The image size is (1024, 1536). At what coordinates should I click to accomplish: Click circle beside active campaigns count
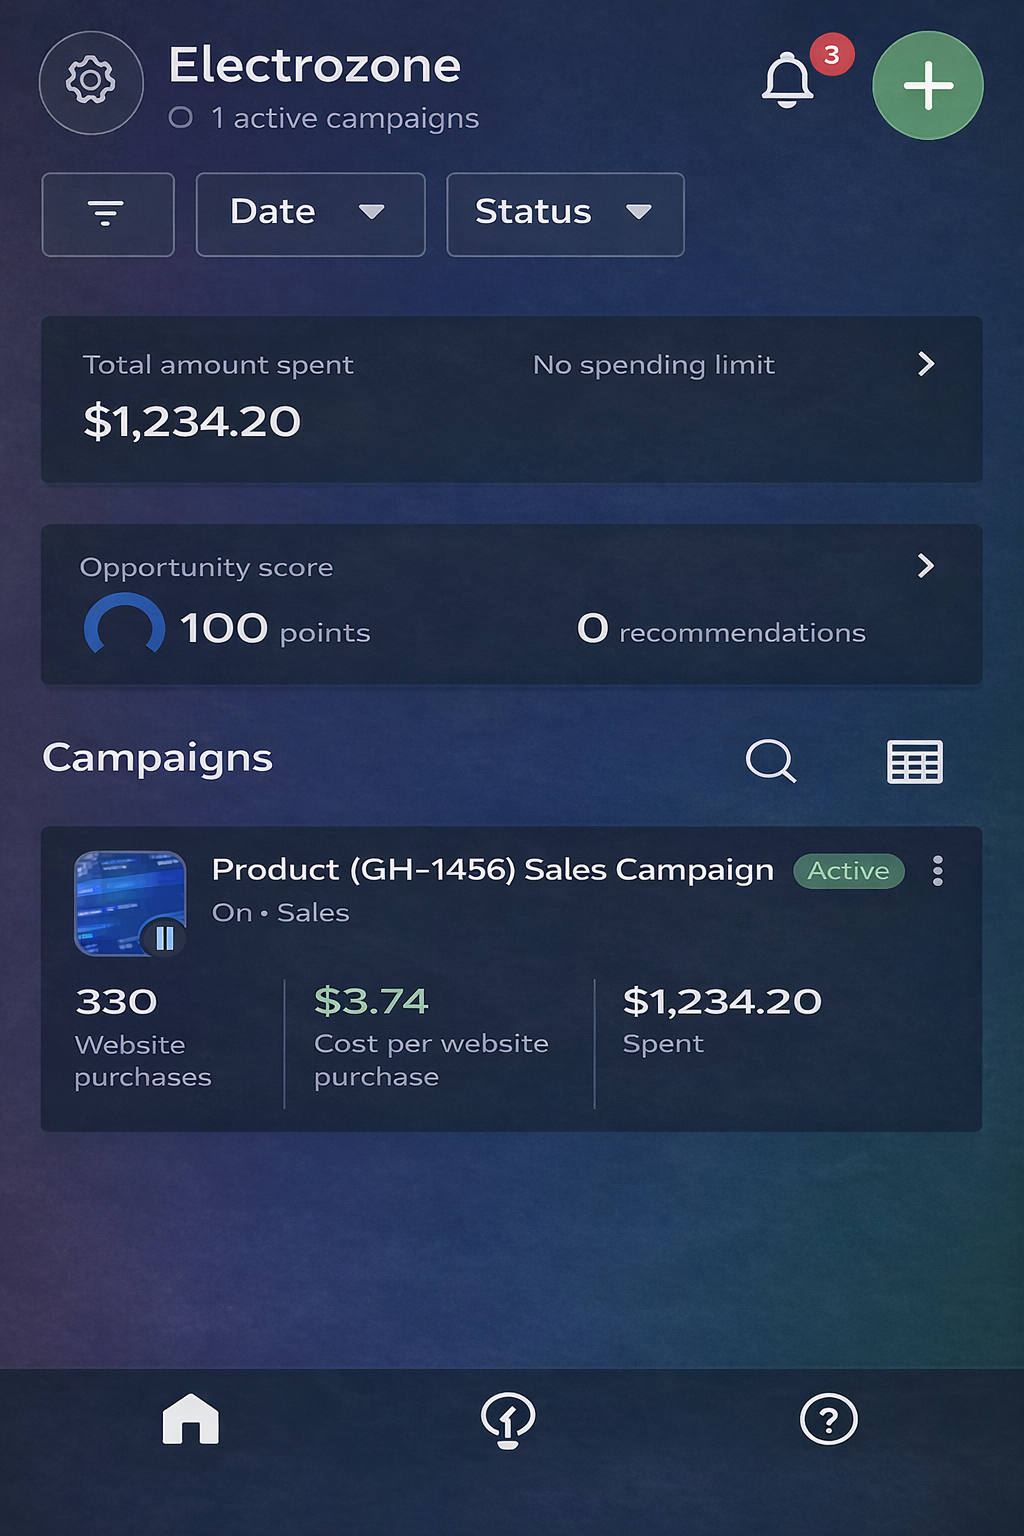[181, 118]
